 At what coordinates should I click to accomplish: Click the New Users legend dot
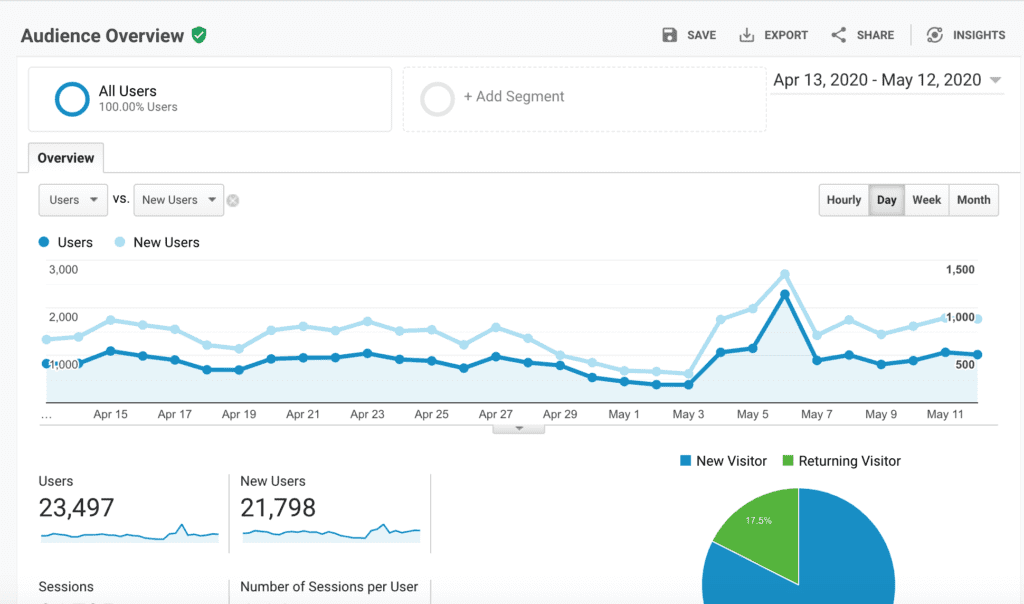click(120, 242)
